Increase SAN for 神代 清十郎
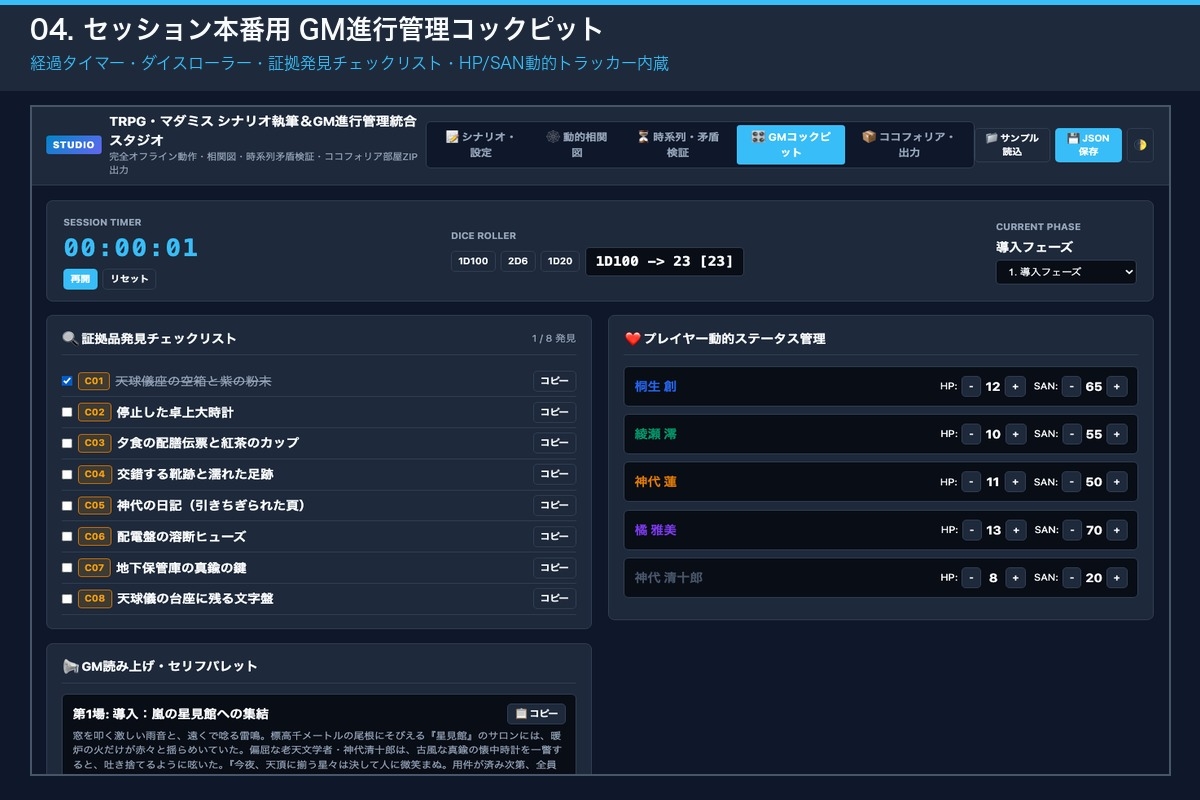Image resolution: width=1200 pixels, height=800 pixels. [1117, 578]
